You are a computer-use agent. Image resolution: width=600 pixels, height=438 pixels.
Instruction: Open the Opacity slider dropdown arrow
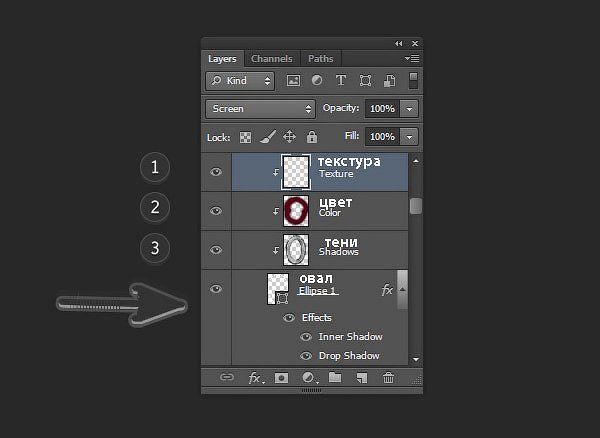[x=409, y=109]
